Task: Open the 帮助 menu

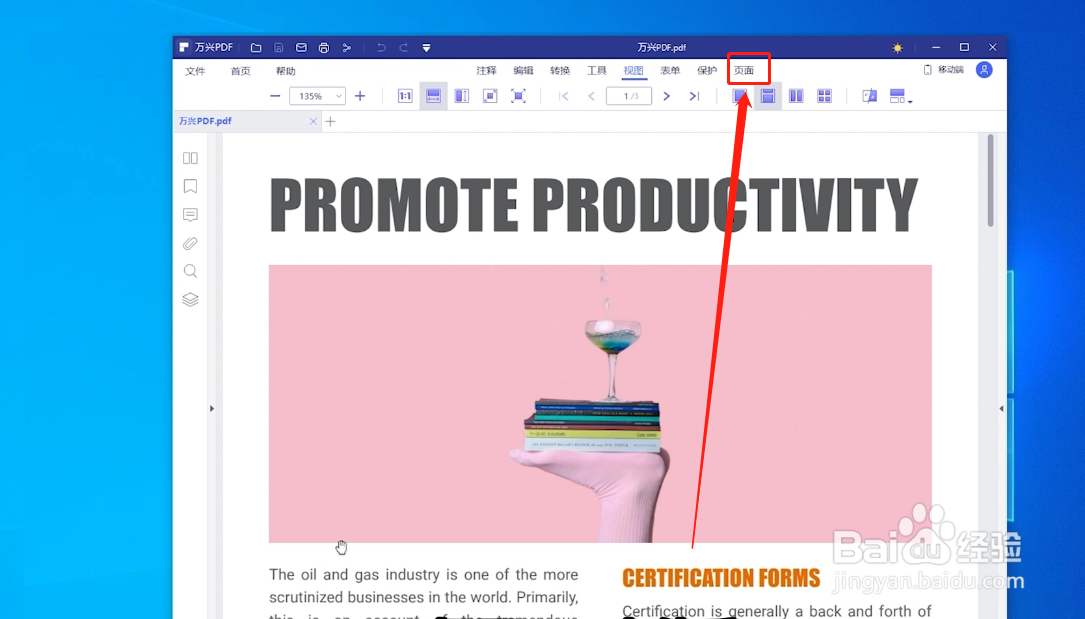Action: point(285,71)
